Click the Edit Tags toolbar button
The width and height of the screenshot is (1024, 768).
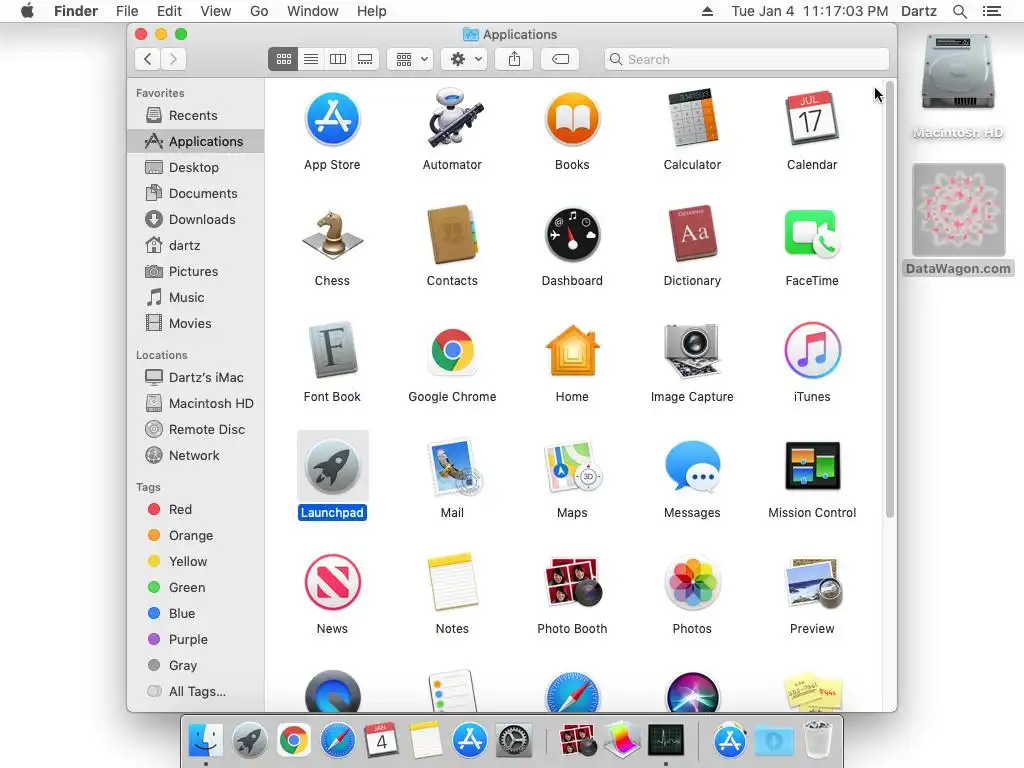[x=560, y=59]
